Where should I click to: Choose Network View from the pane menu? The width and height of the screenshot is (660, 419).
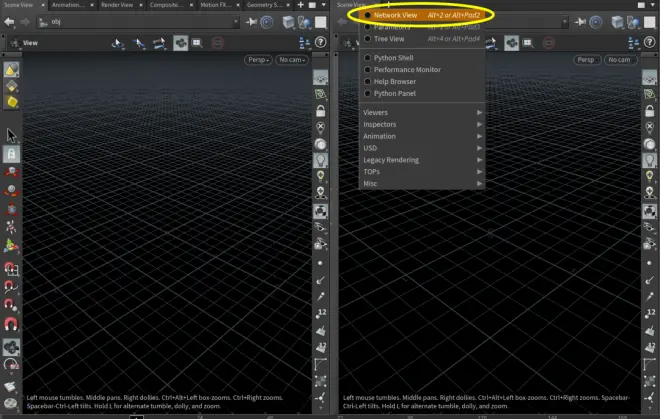(x=422, y=15)
